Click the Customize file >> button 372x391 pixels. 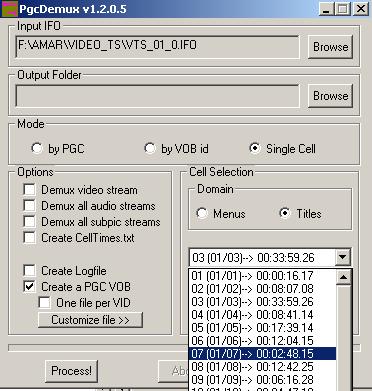point(90,320)
